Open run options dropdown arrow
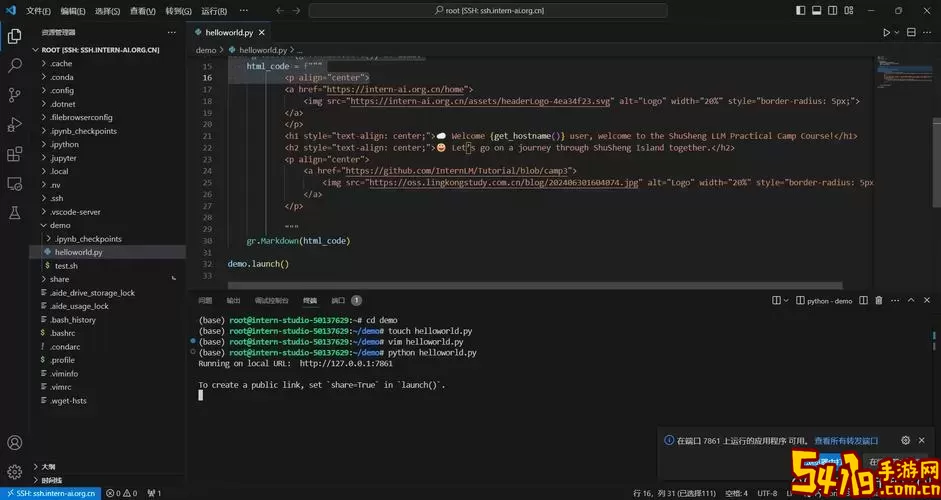Image resolution: width=941 pixels, height=500 pixels. click(x=897, y=32)
